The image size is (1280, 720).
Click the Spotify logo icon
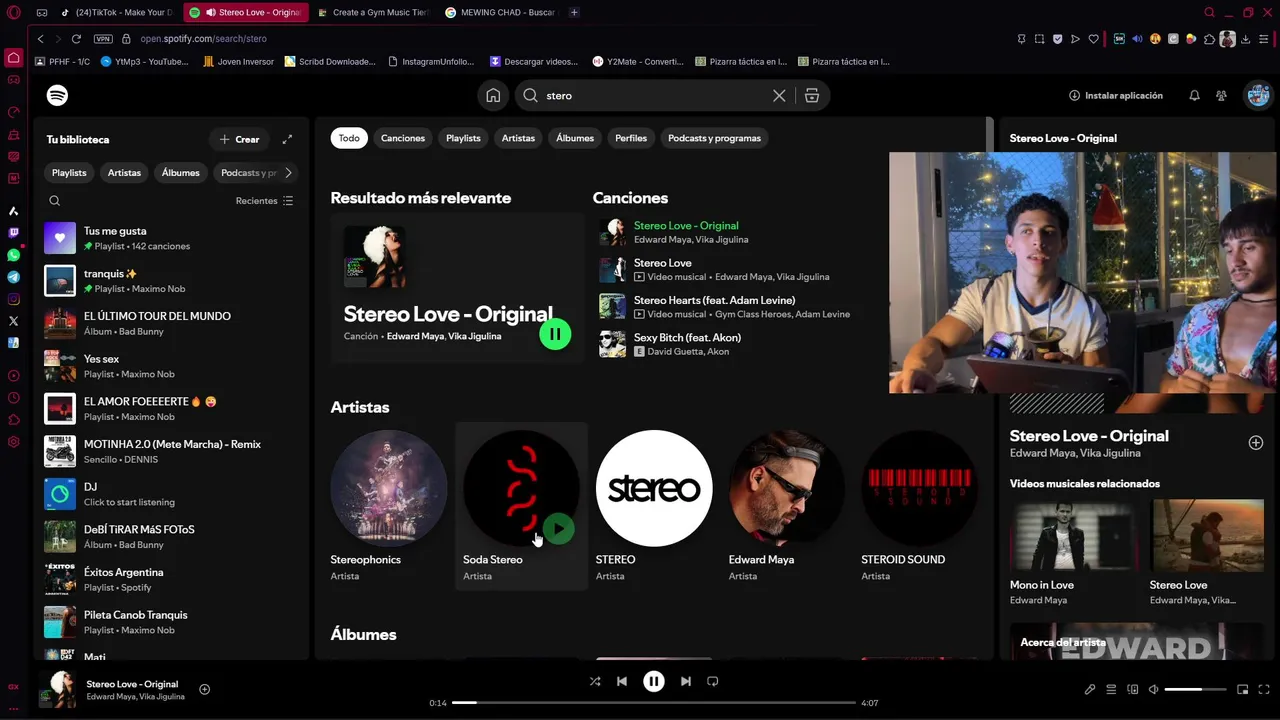tap(57, 95)
